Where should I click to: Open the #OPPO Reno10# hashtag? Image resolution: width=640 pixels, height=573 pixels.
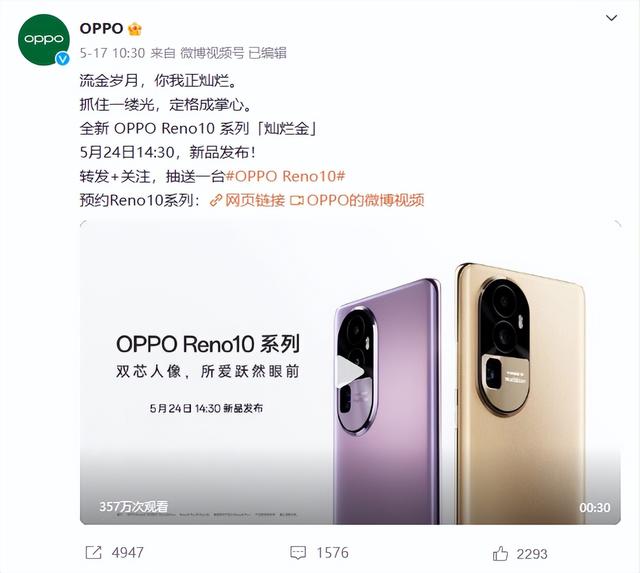click(285, 176)
